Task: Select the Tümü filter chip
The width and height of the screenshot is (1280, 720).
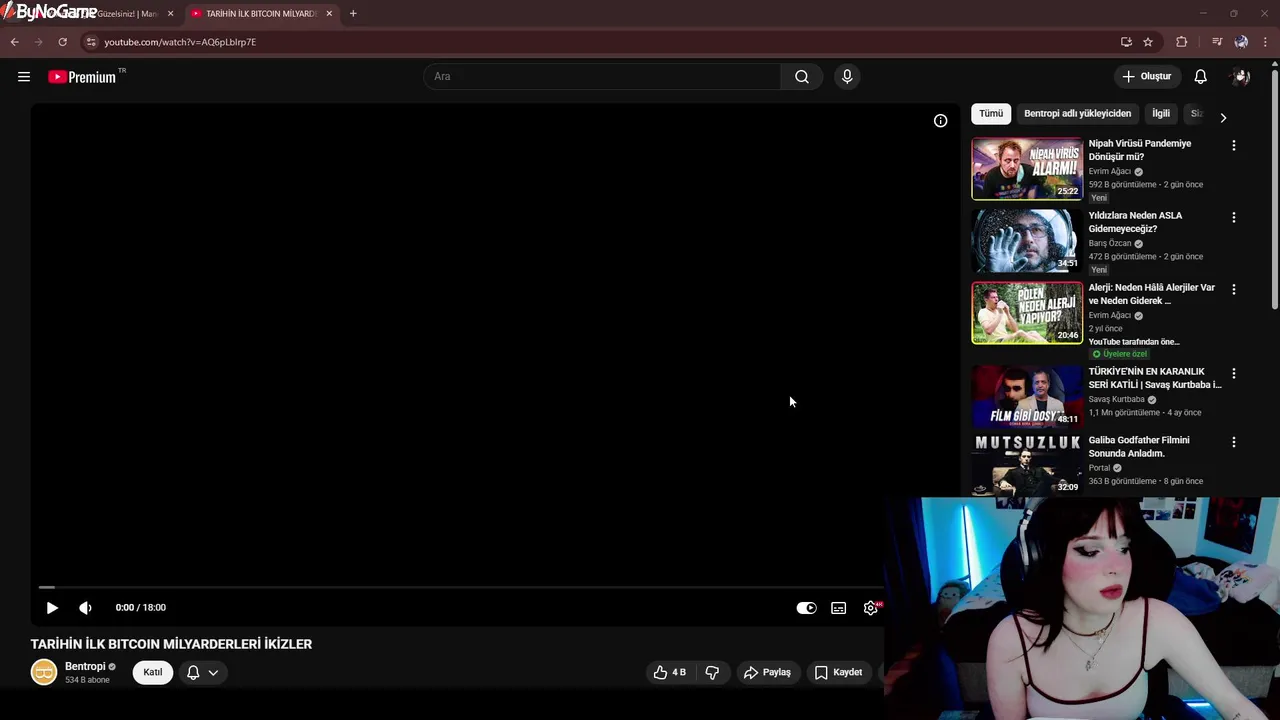Action: coord(991,114)
